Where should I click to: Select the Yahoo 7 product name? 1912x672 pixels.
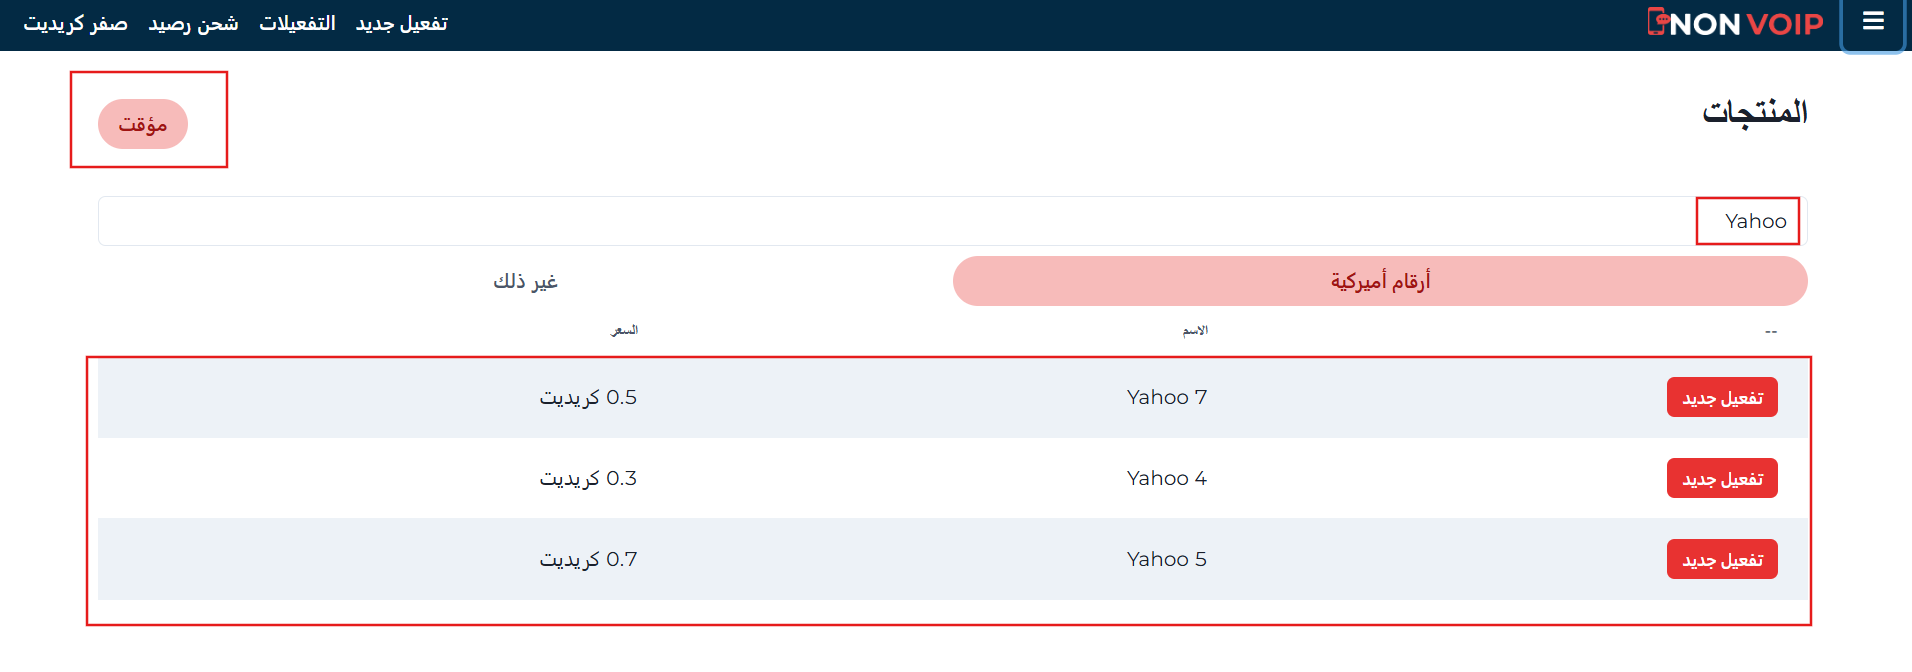click(1166, 397)
